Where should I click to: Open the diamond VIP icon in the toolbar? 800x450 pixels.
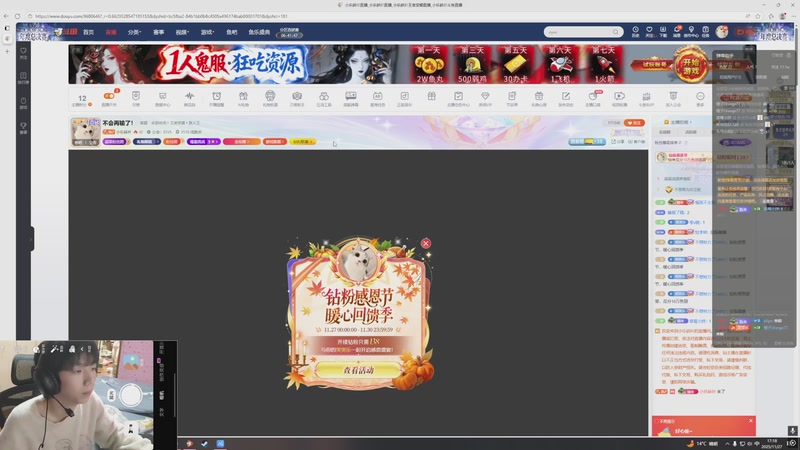coord(485,98)
